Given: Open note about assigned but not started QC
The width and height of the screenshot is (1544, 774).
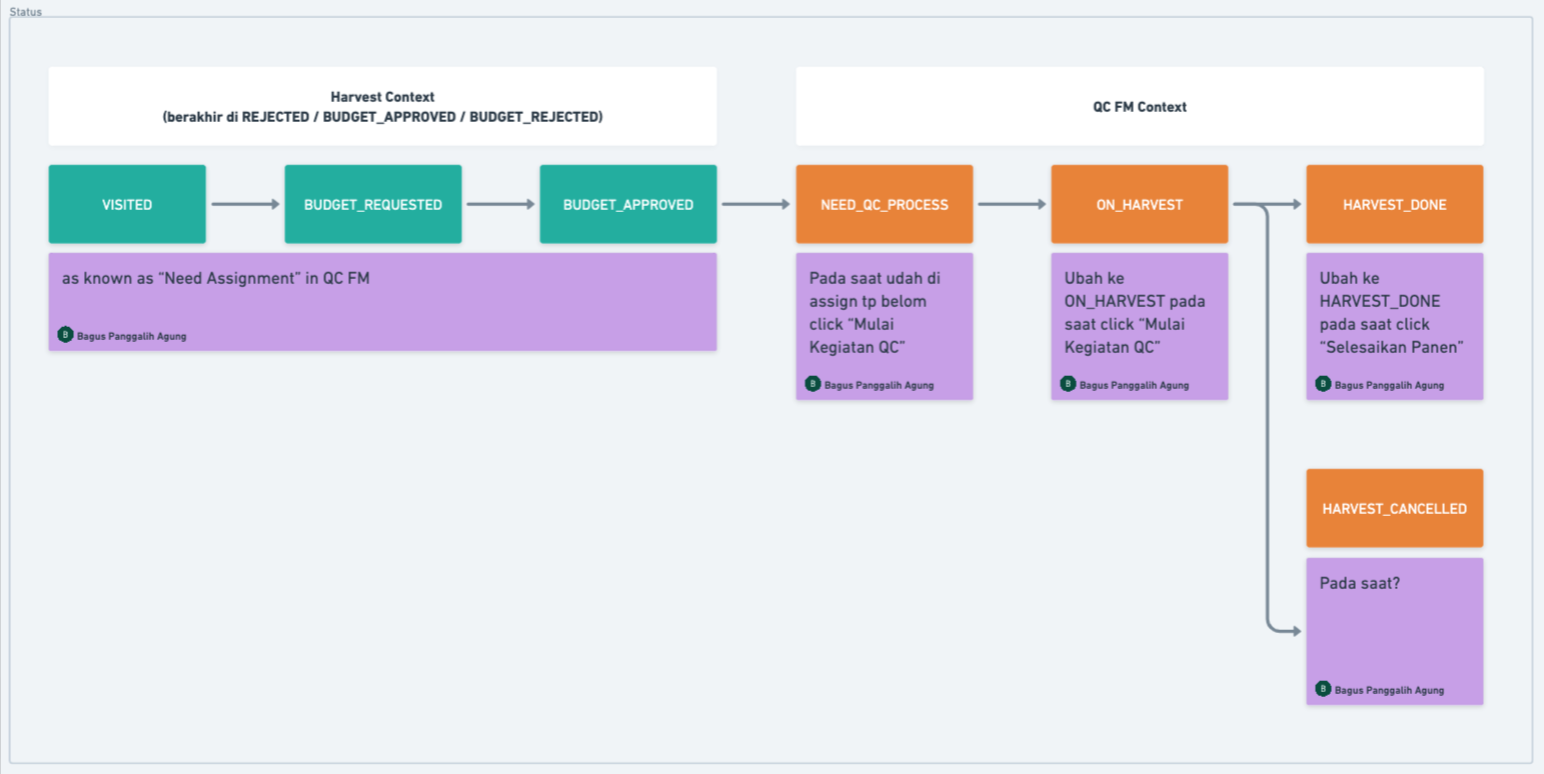Looking at the screenshot, I should coord(884,326).
